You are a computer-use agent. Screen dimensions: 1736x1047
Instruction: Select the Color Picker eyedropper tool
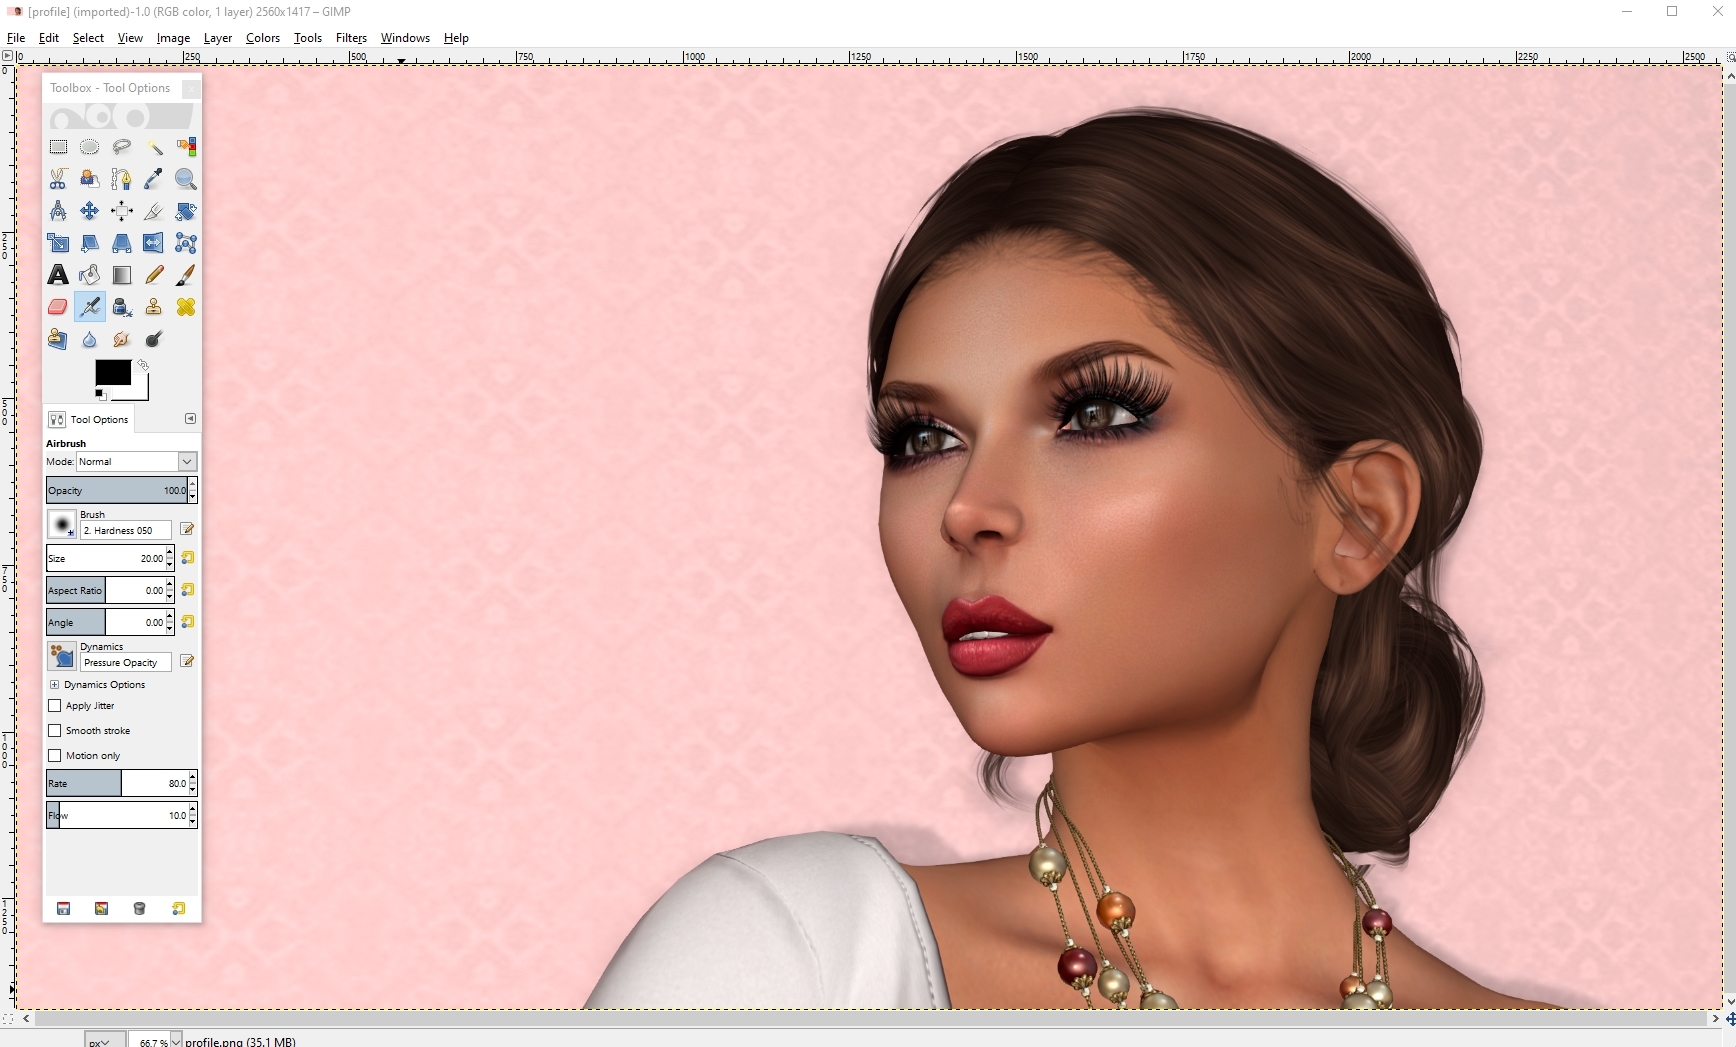154,179
